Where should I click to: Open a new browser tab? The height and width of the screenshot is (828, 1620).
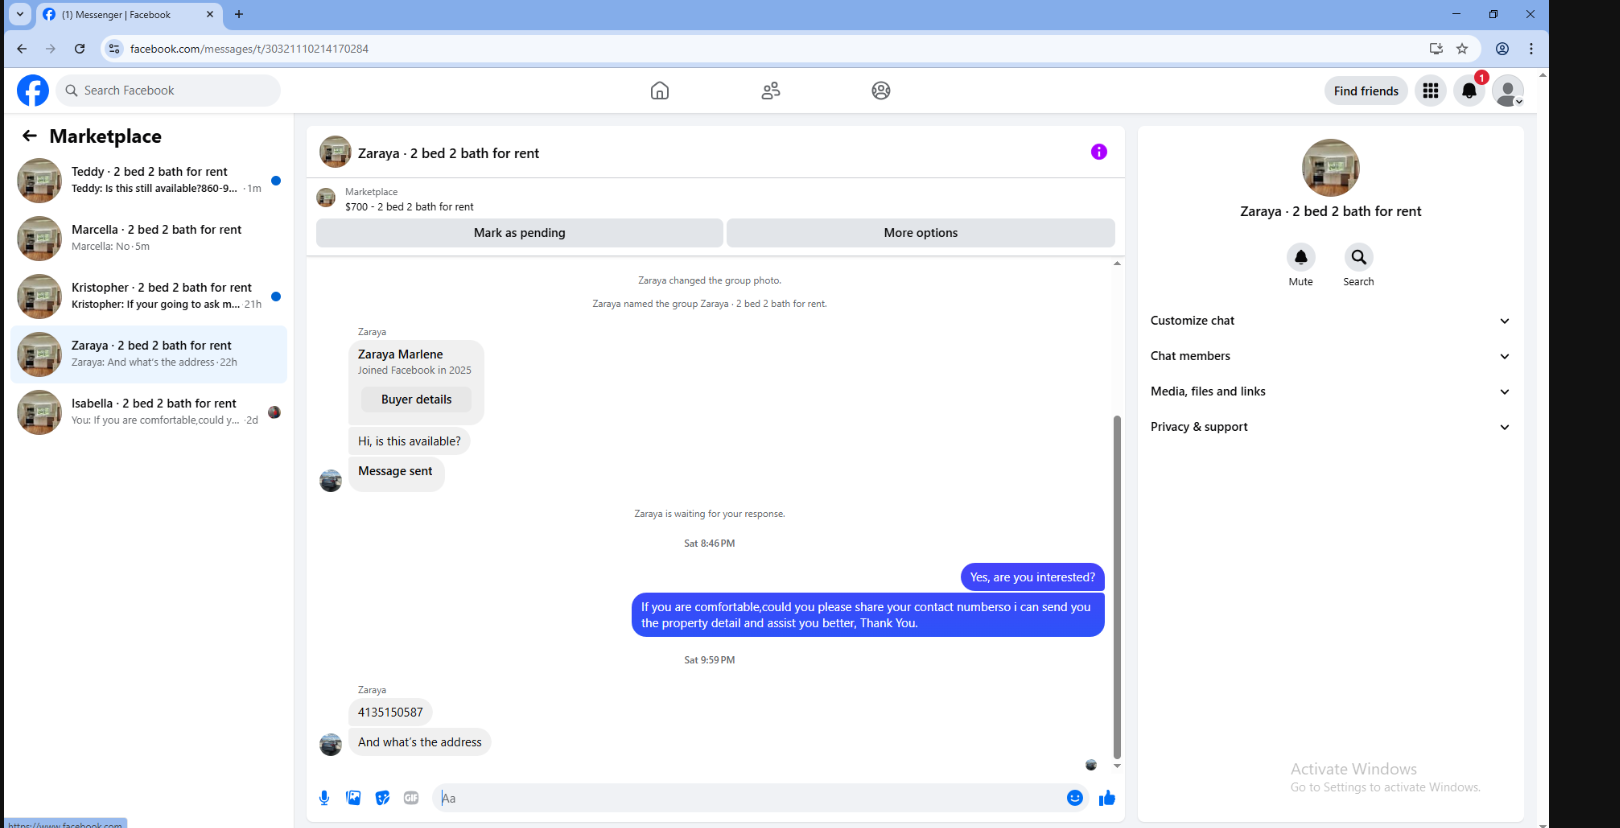point(239,14)
